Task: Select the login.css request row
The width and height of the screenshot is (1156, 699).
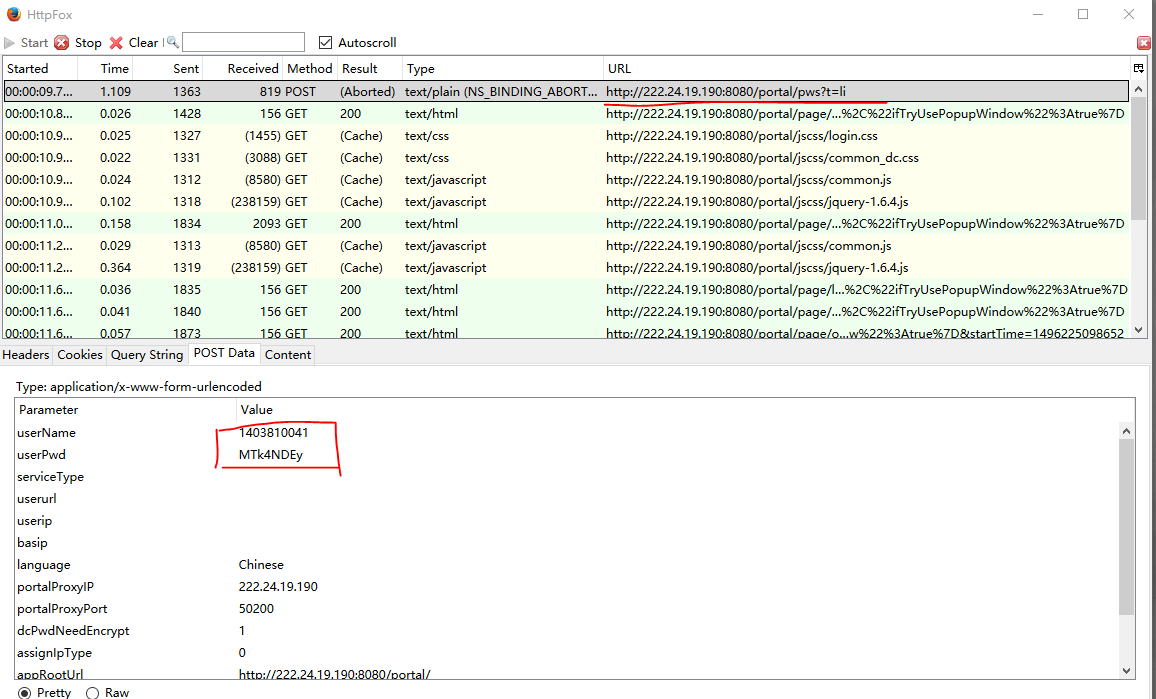Action: click(x=566, y=136)
